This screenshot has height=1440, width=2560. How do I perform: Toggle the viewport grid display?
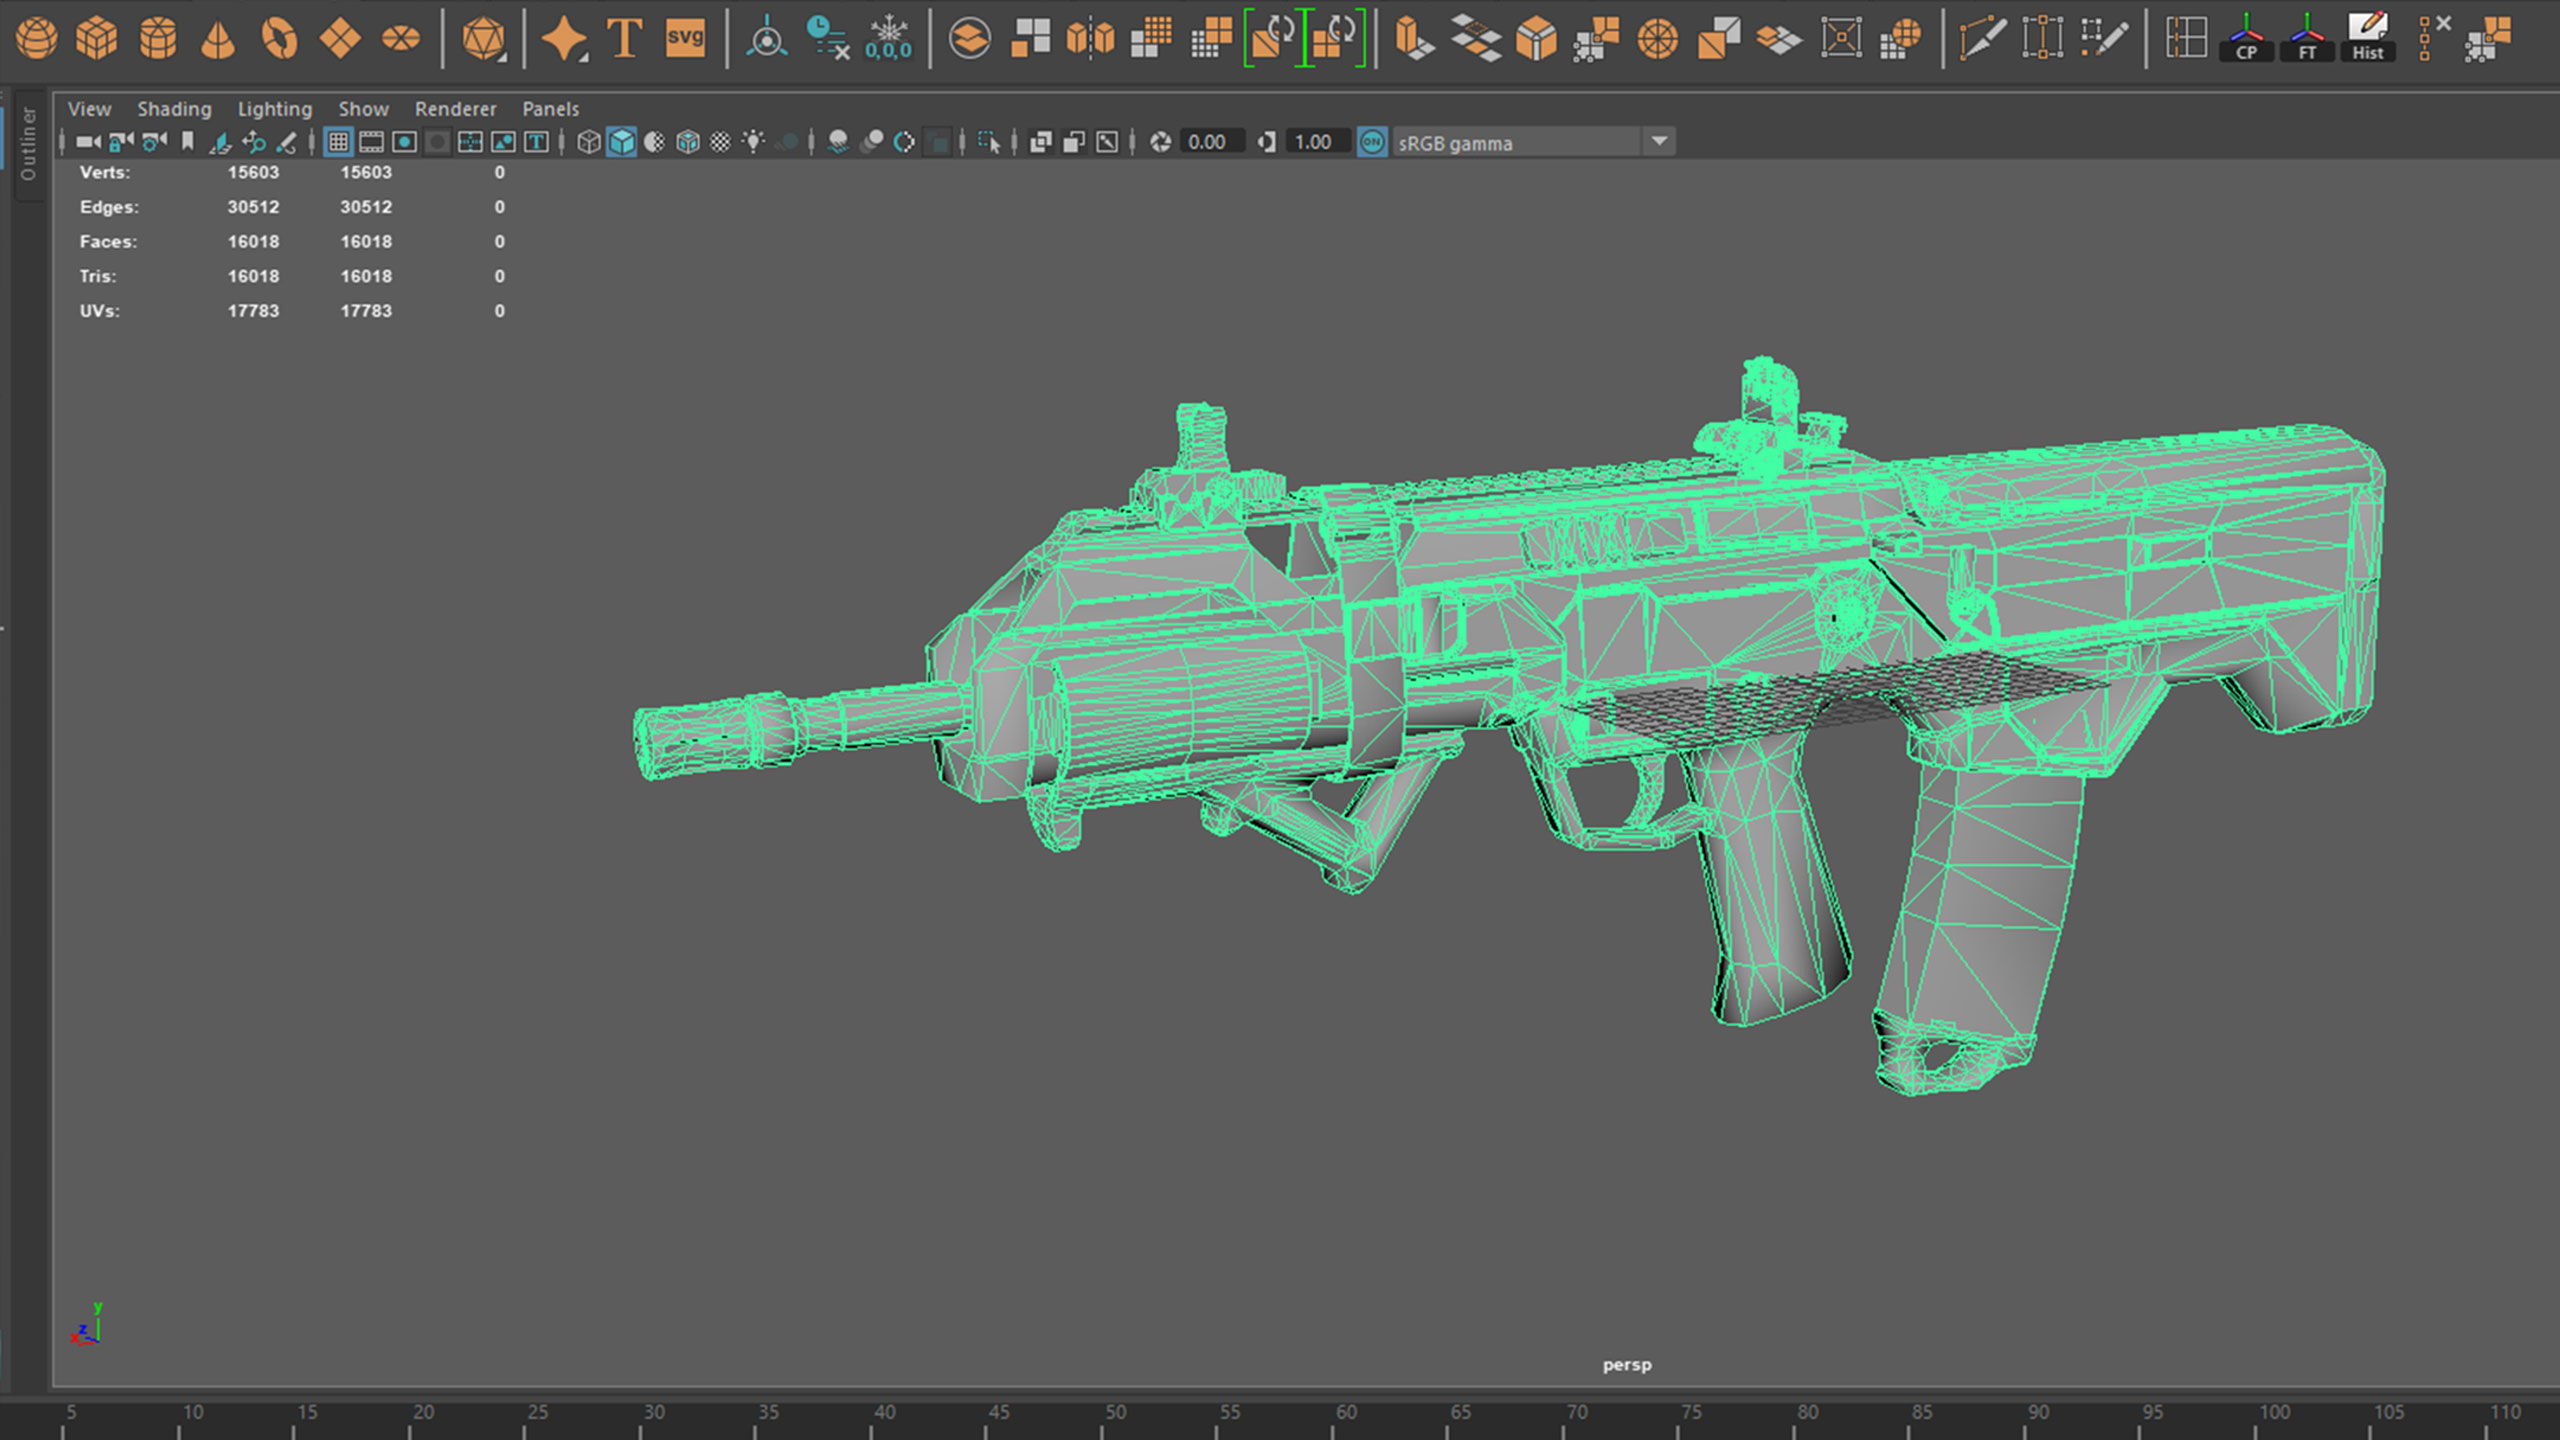[x=338, y=142]
